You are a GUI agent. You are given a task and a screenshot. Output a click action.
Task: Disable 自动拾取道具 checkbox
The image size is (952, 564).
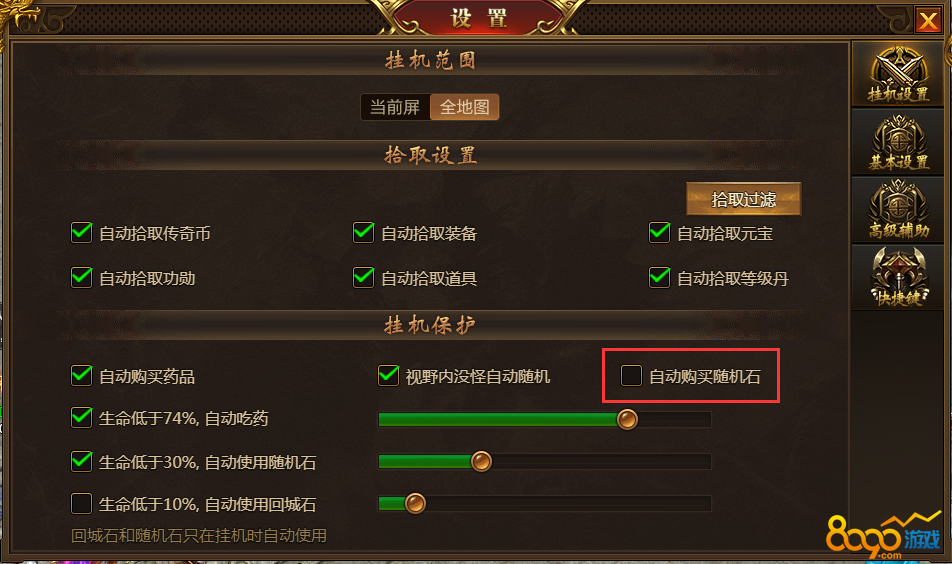point(363,277)
